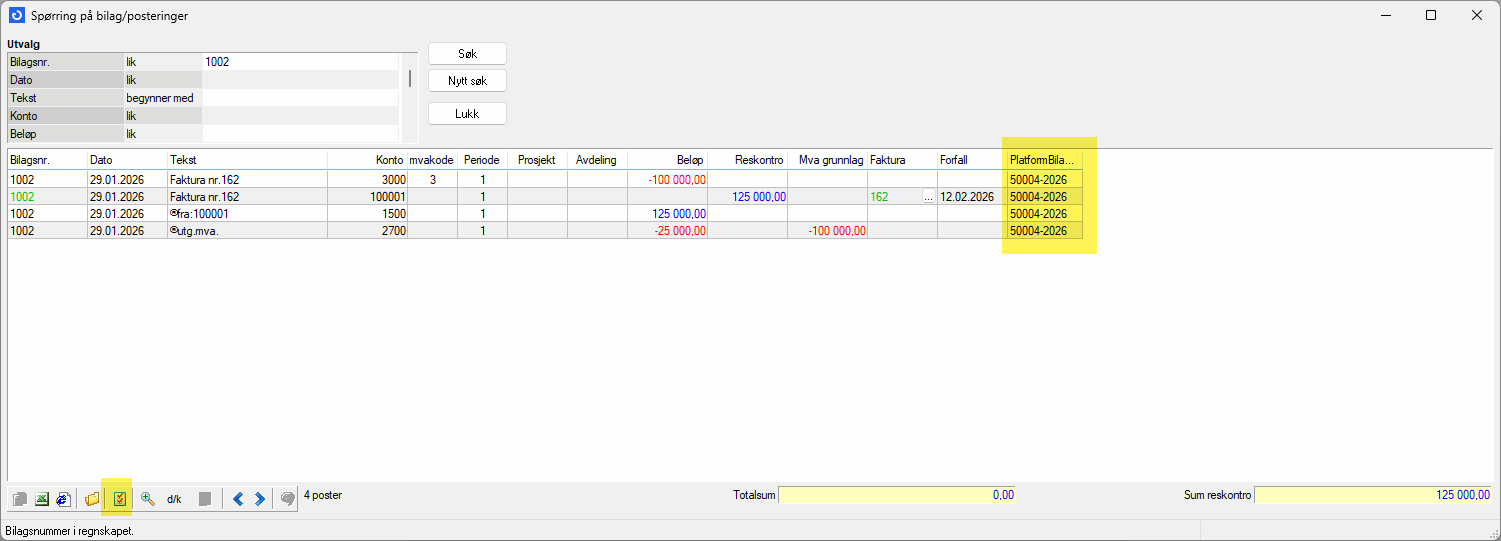Image resolution: width=1501 pixels, height=541 pixels.
Task: Click the magnifier zoom icon
Action: click(147, 499)
